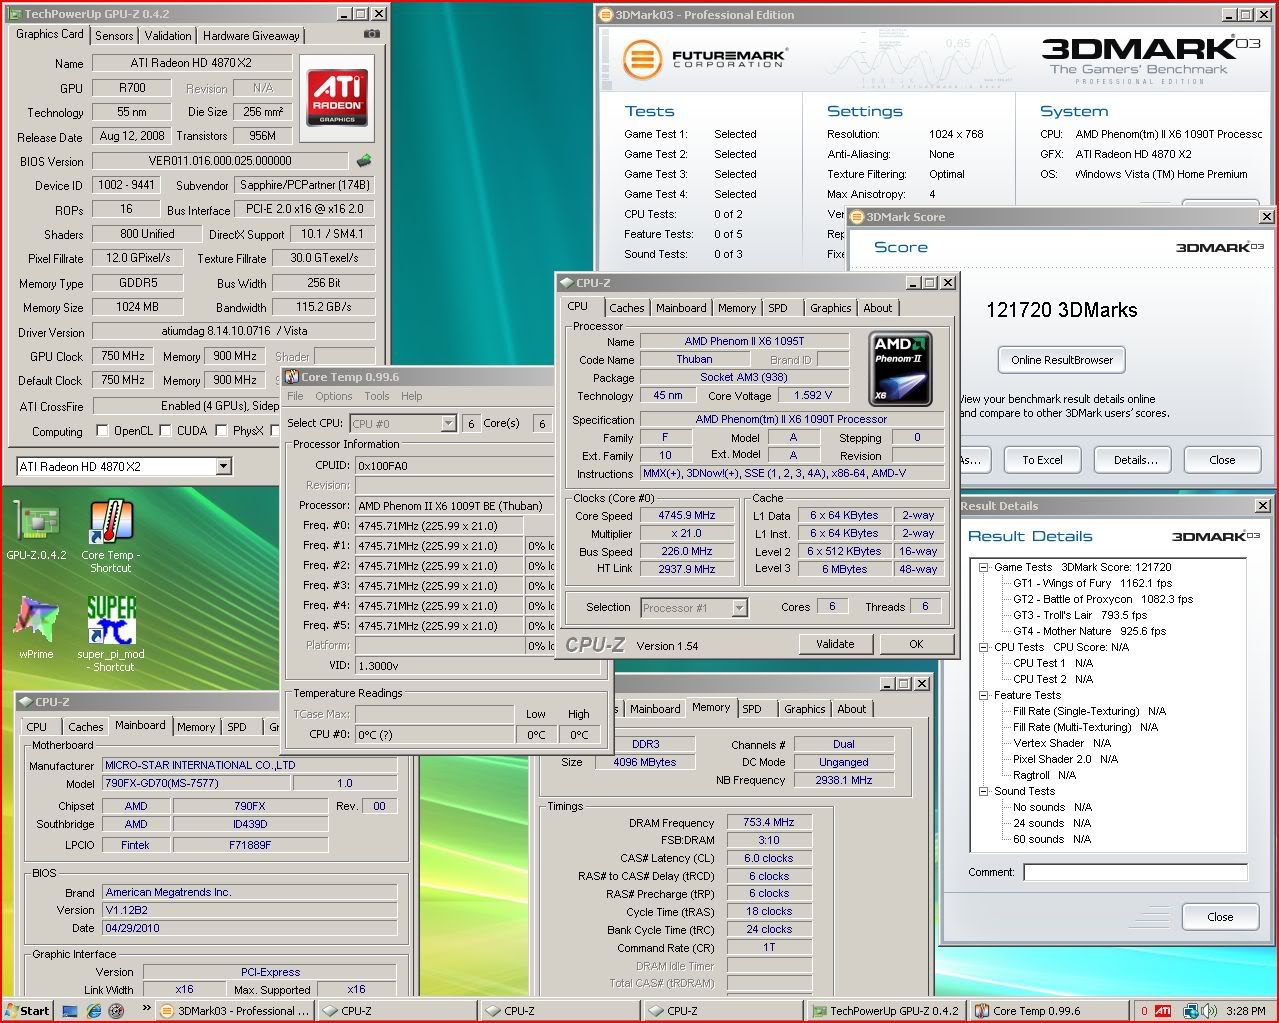Click the 121720 3DMarks score text
Screen dimensions: 1279x1023
tap(1061, 310)
